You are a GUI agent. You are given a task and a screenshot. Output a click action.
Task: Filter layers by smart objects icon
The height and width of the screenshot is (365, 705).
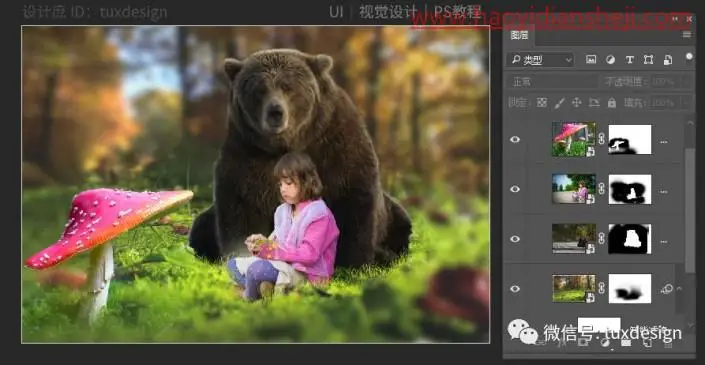pos(668,59)
